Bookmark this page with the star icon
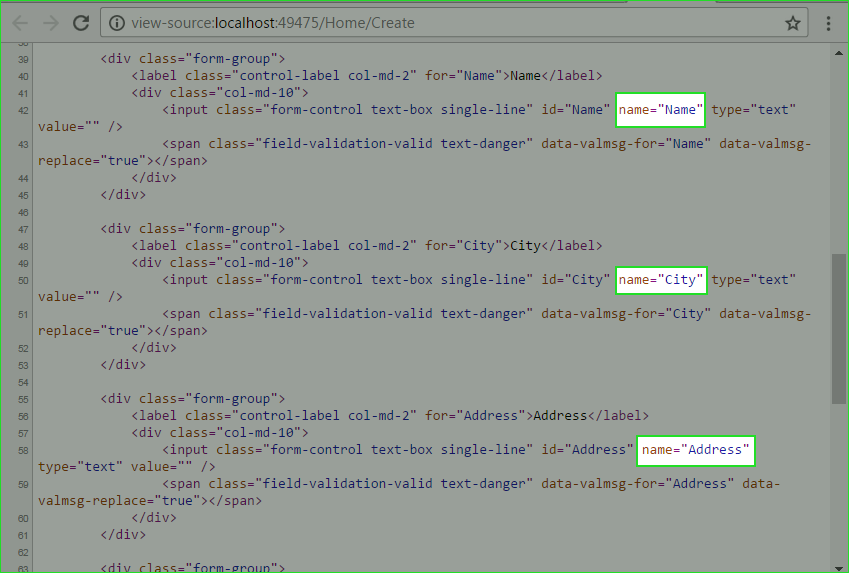 tap(793, 23)
